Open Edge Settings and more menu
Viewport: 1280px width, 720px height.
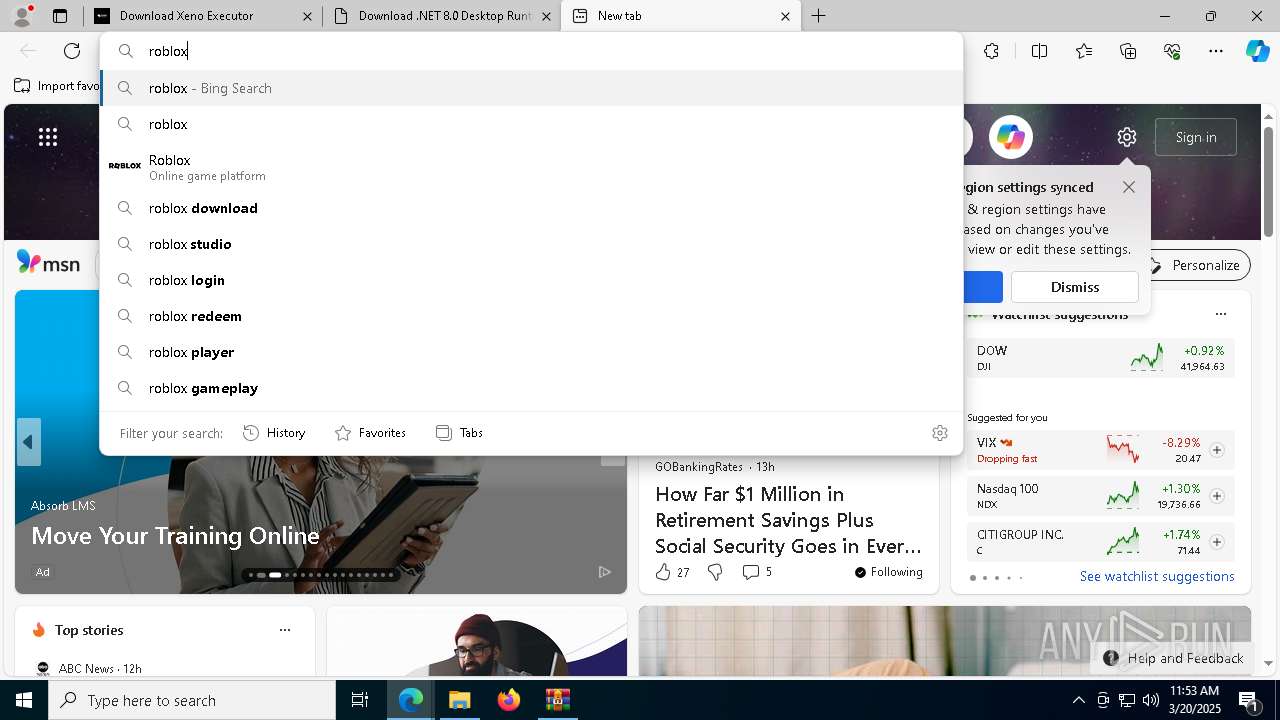point(1216,51)
